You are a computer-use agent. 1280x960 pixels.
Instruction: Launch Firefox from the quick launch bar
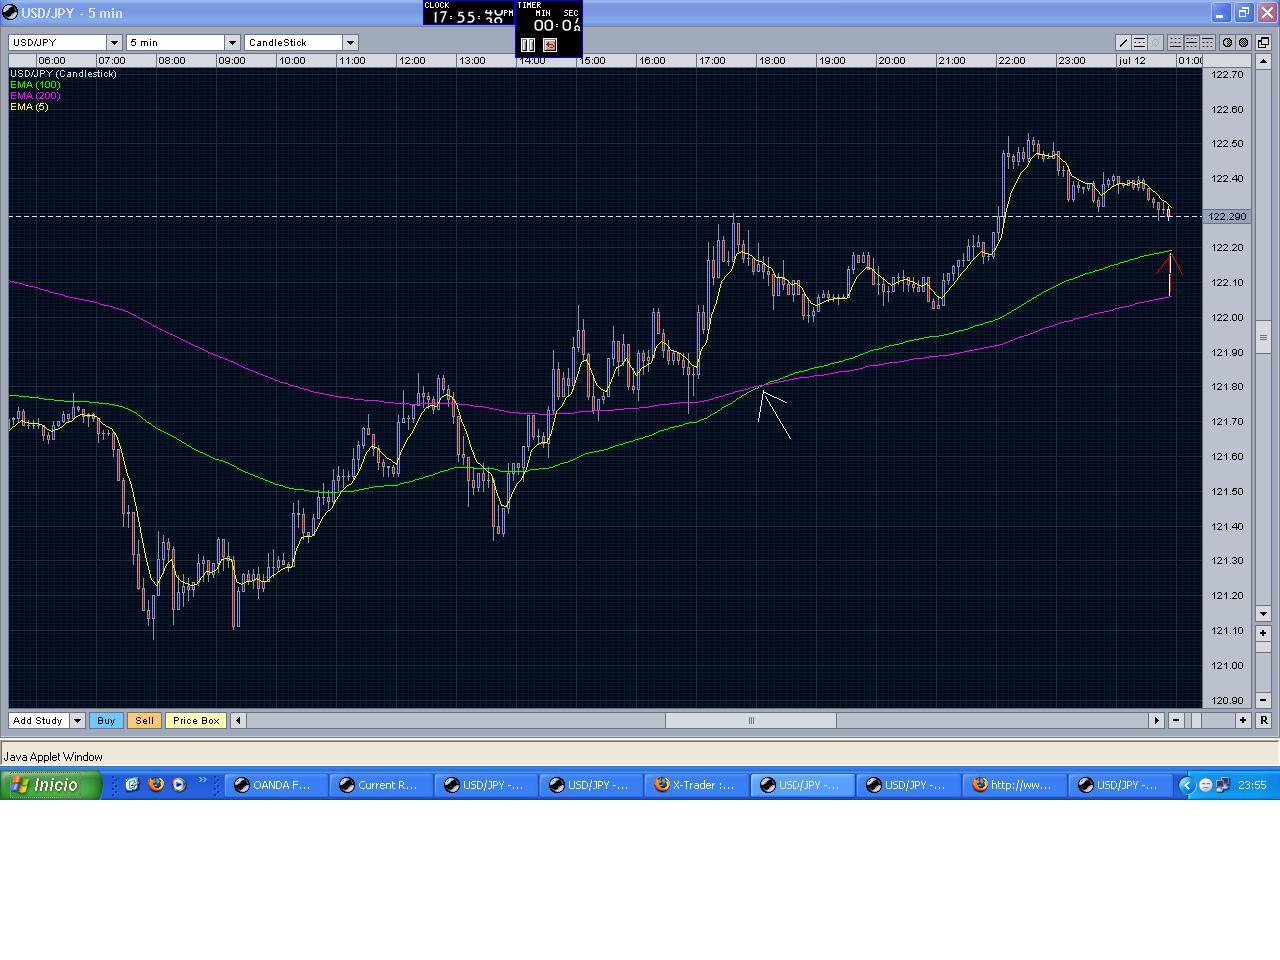click(155, 785)
